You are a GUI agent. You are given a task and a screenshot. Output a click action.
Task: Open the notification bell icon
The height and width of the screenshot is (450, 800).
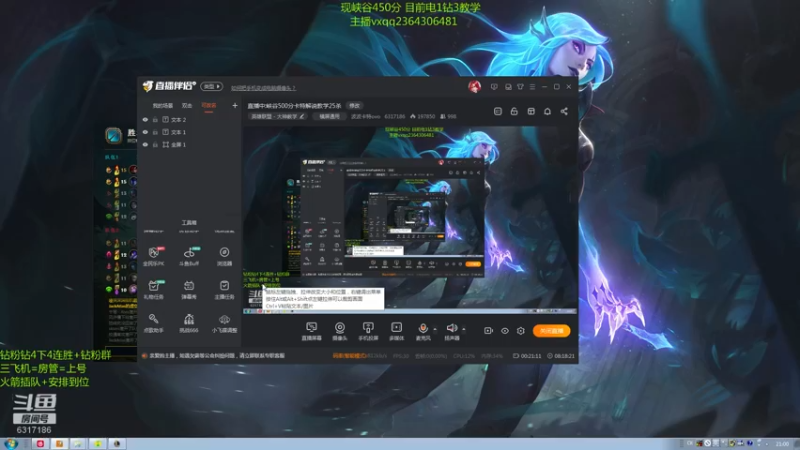pyautogui.click(x=547, y=111)
